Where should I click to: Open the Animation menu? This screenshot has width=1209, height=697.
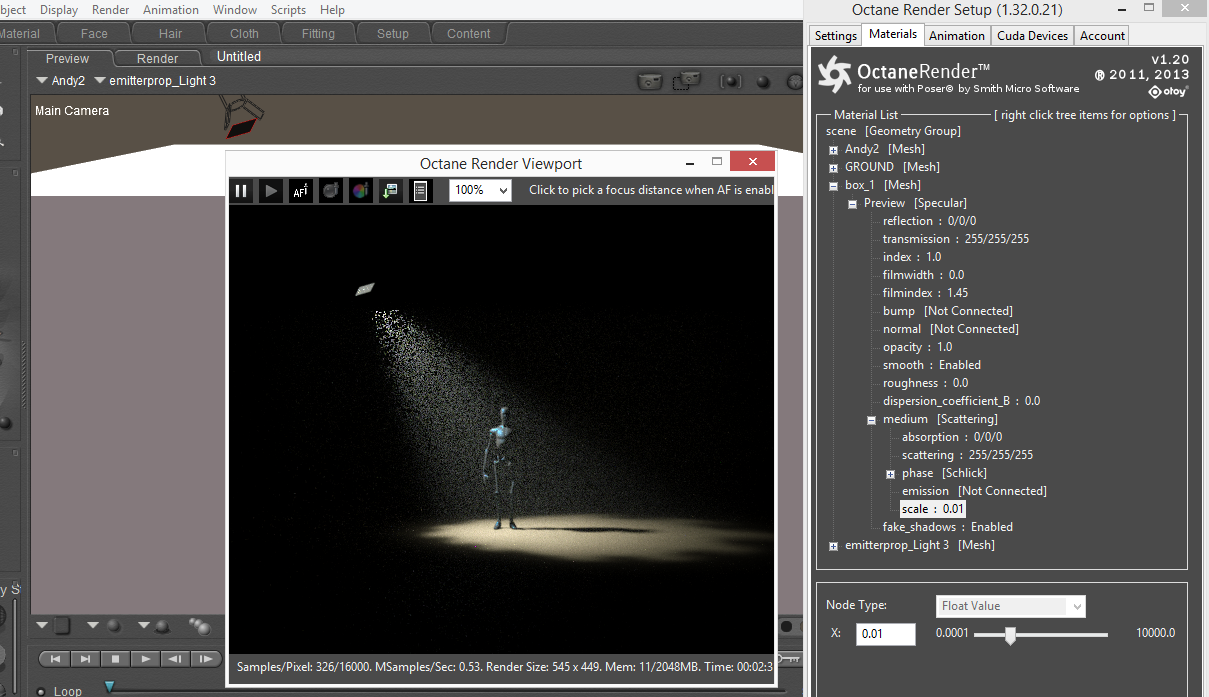click(x=171, y=10)
